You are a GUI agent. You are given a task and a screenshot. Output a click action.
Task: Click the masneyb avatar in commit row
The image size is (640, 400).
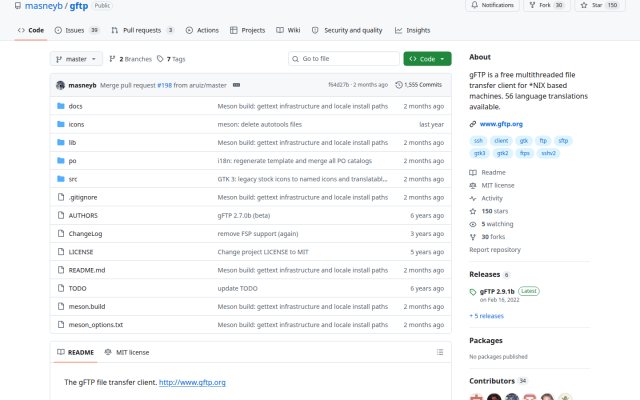click(60, 85)
